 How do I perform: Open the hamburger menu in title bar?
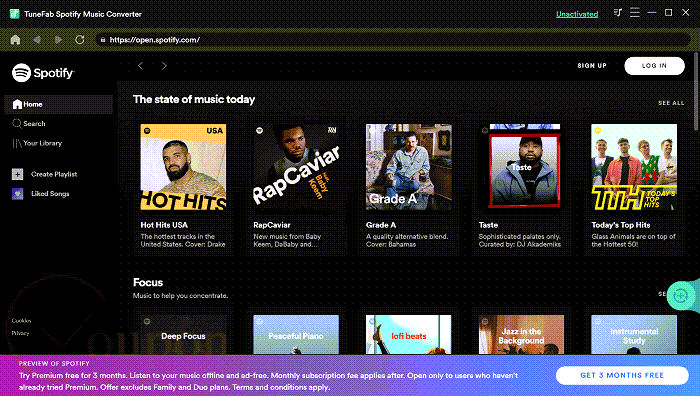634,13
